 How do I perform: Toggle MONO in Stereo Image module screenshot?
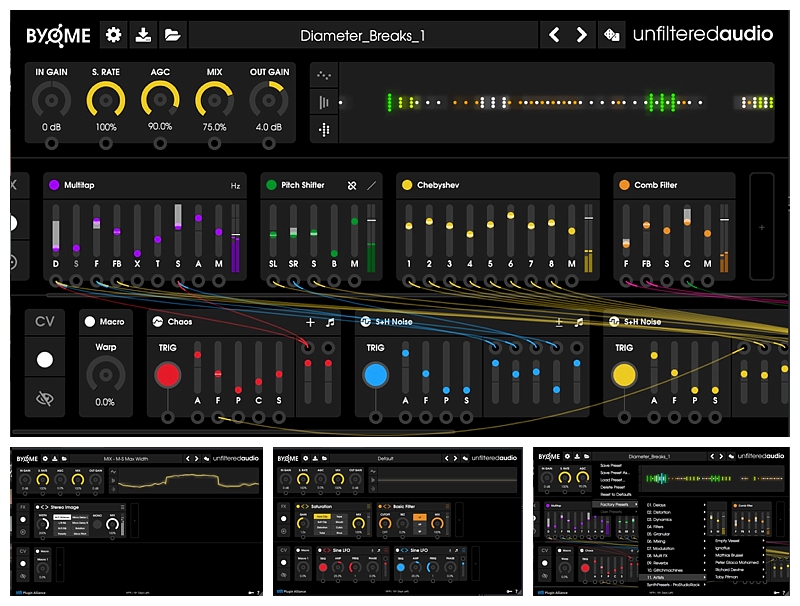click(97, 524)
